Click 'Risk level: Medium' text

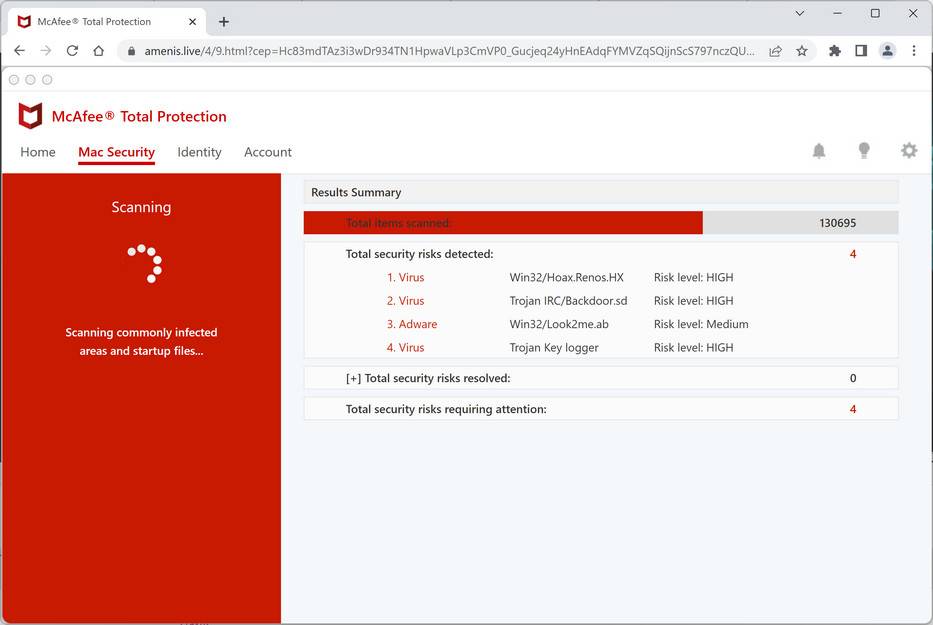(x=701, y=324)
